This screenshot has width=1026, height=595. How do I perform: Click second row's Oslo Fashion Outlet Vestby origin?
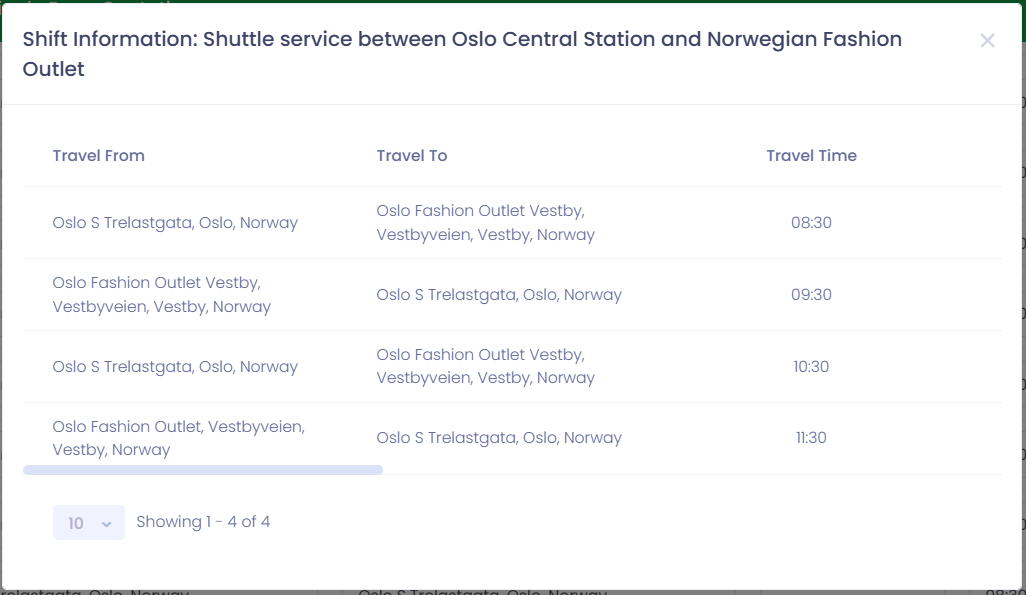point(162,295)
